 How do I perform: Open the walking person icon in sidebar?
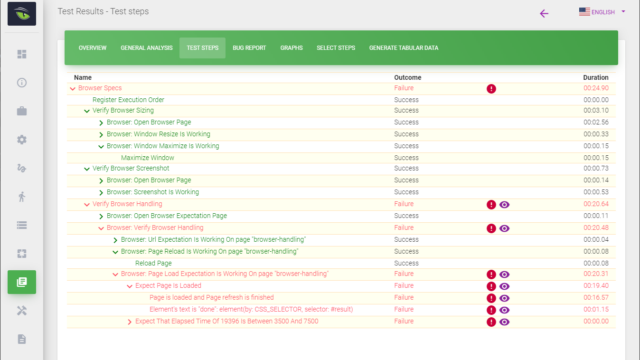click(x=22, y=197)
